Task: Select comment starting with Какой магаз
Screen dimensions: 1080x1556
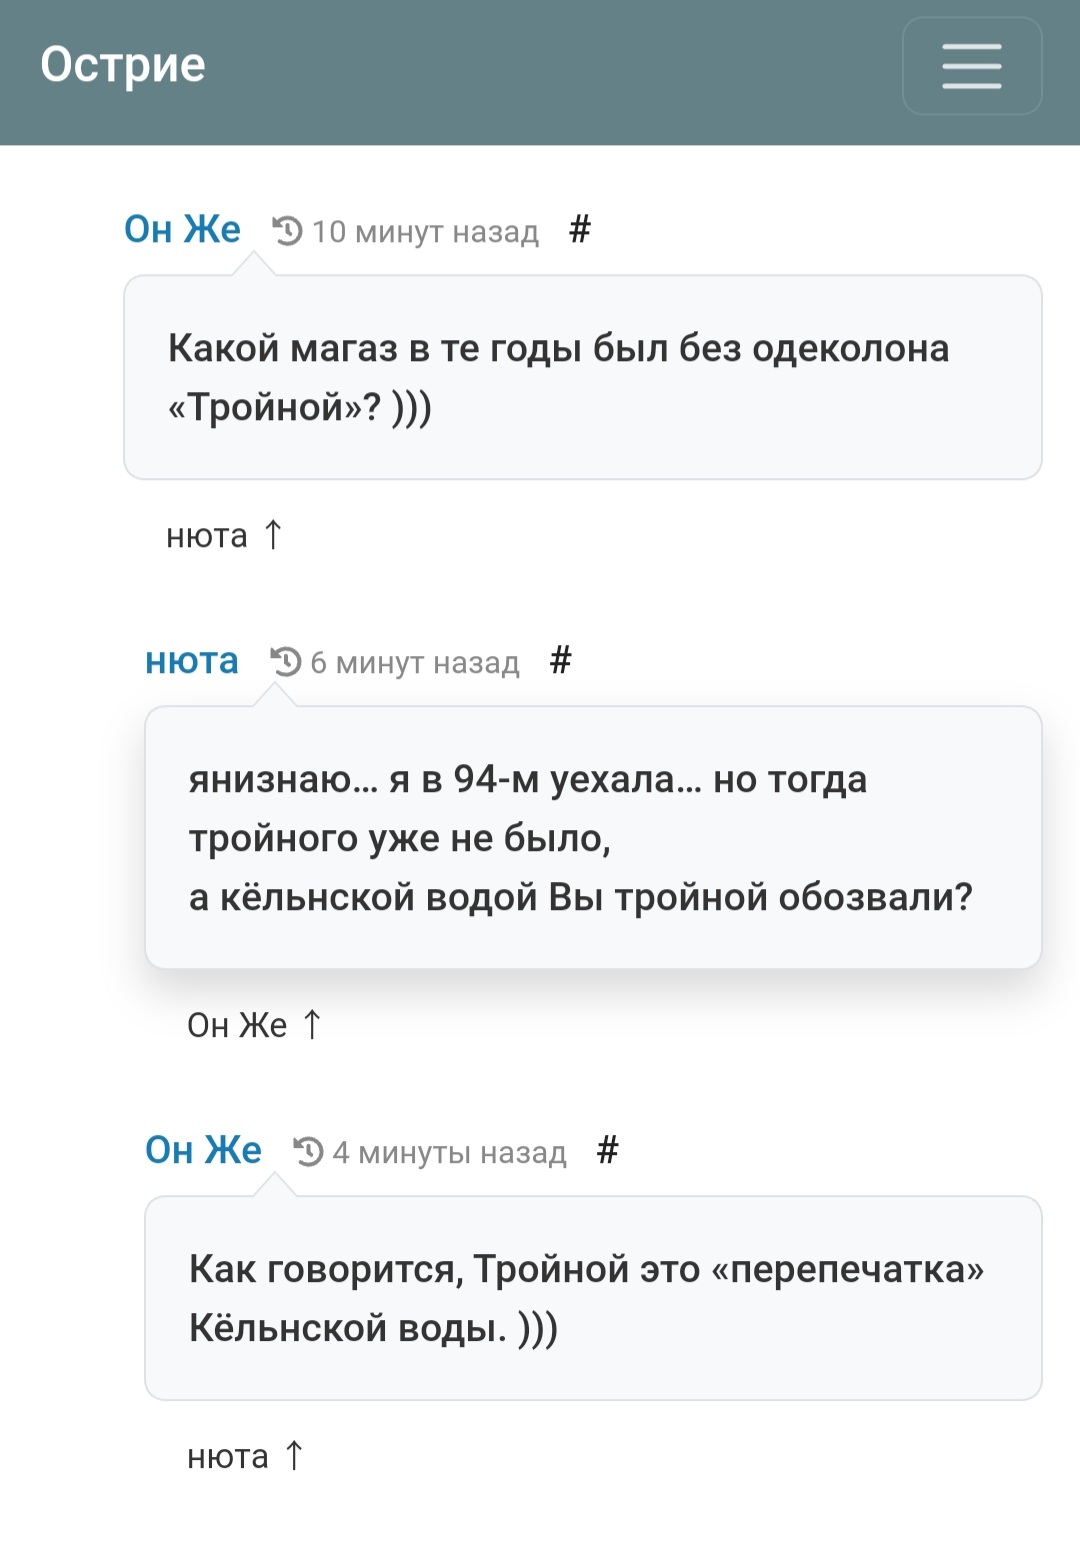Action: click(583, 377)
